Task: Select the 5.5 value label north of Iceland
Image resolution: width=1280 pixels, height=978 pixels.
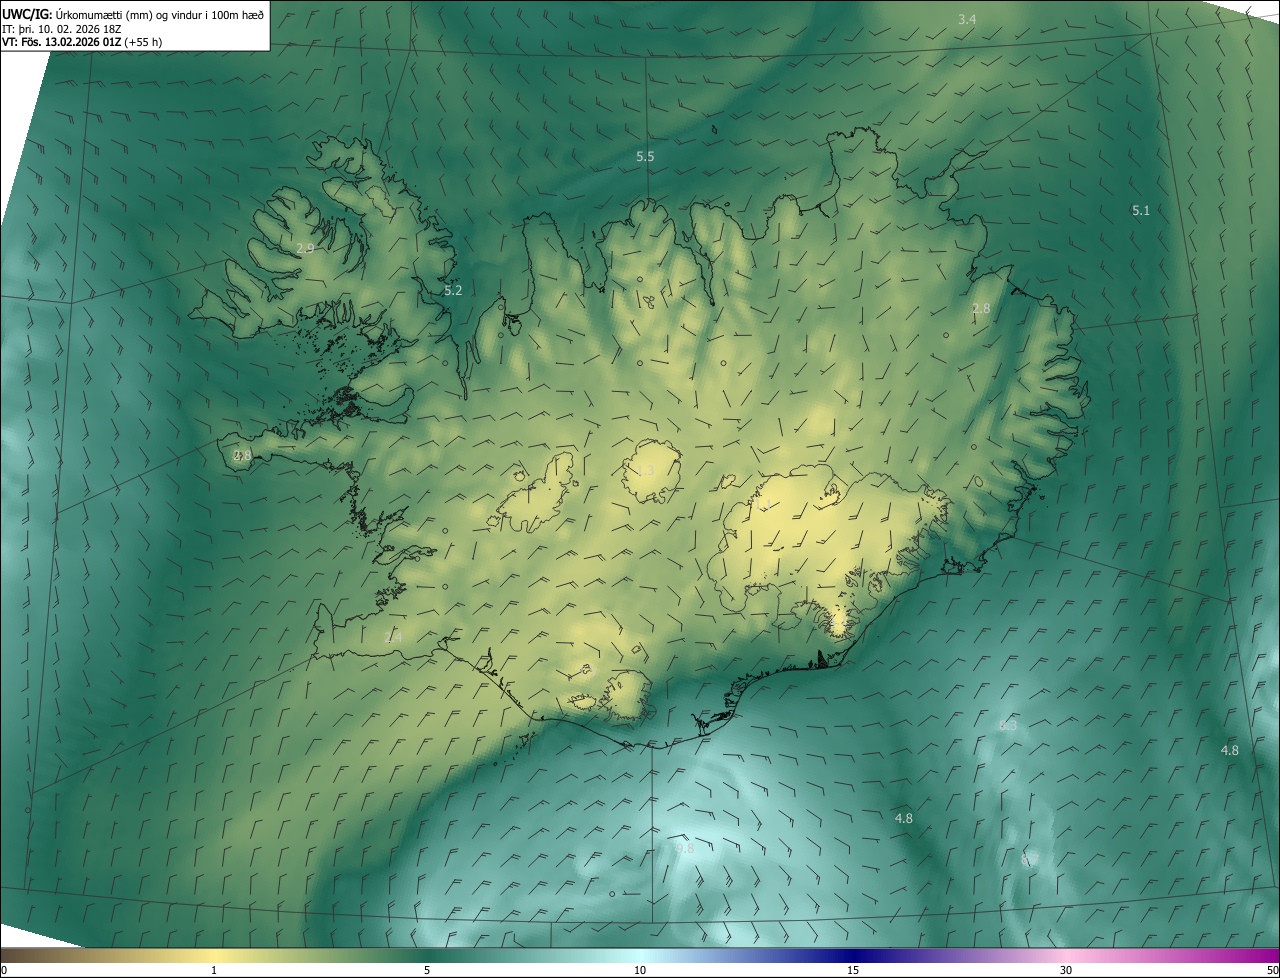Action: point(645,157)
